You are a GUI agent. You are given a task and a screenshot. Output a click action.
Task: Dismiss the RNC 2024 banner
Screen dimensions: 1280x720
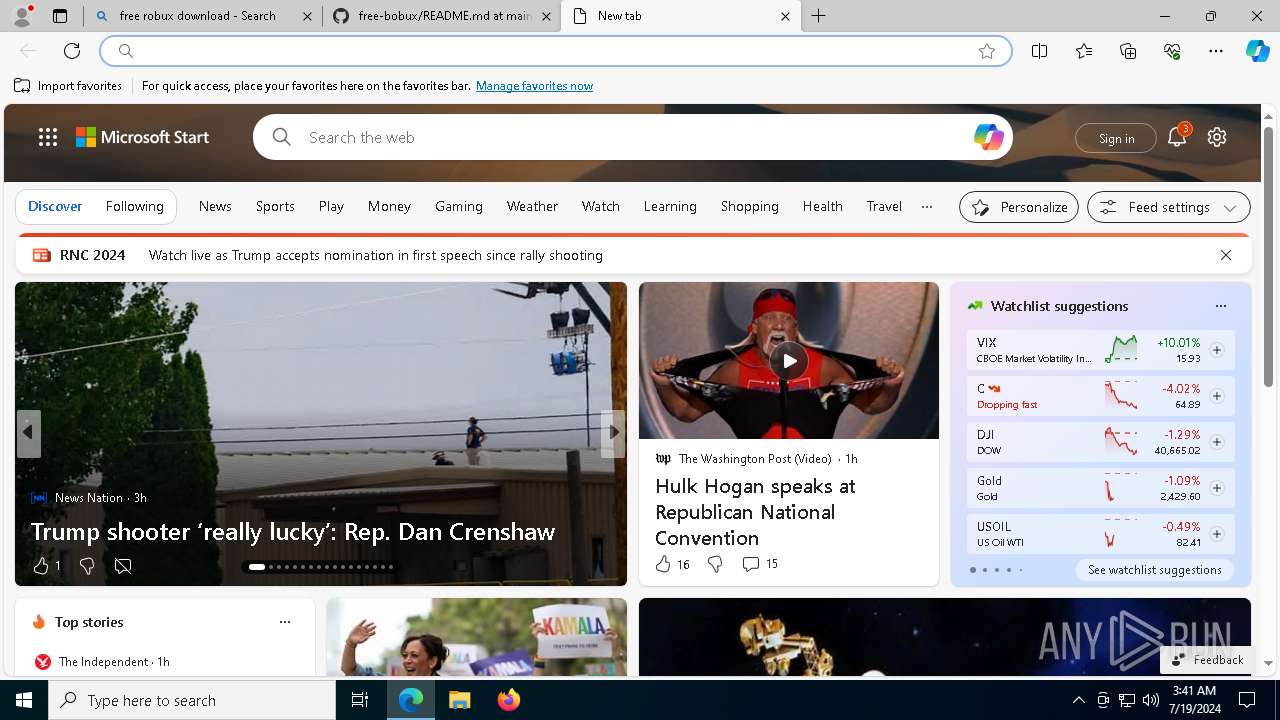point(1226,255)
